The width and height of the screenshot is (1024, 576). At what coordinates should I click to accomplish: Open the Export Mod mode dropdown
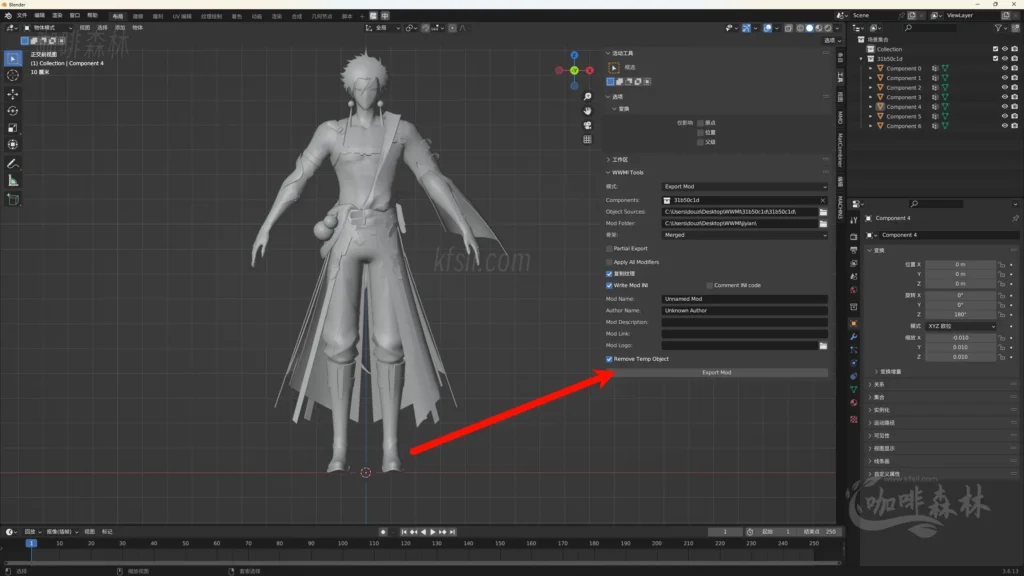click(745, 187)
